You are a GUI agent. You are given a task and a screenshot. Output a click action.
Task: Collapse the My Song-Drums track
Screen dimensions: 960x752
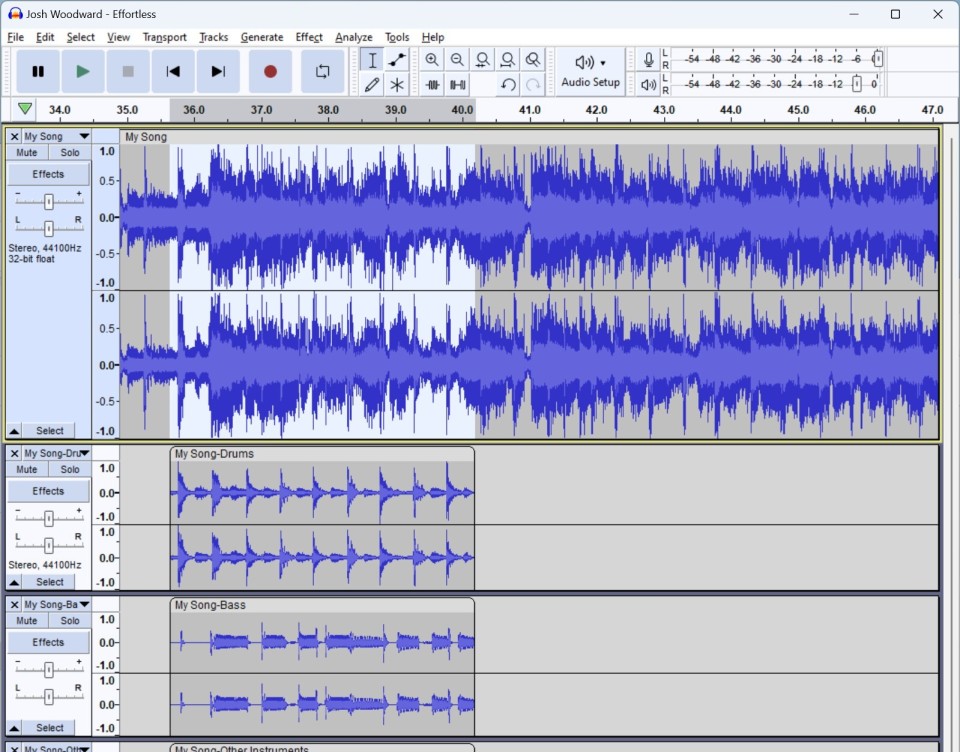click(14, 581)
